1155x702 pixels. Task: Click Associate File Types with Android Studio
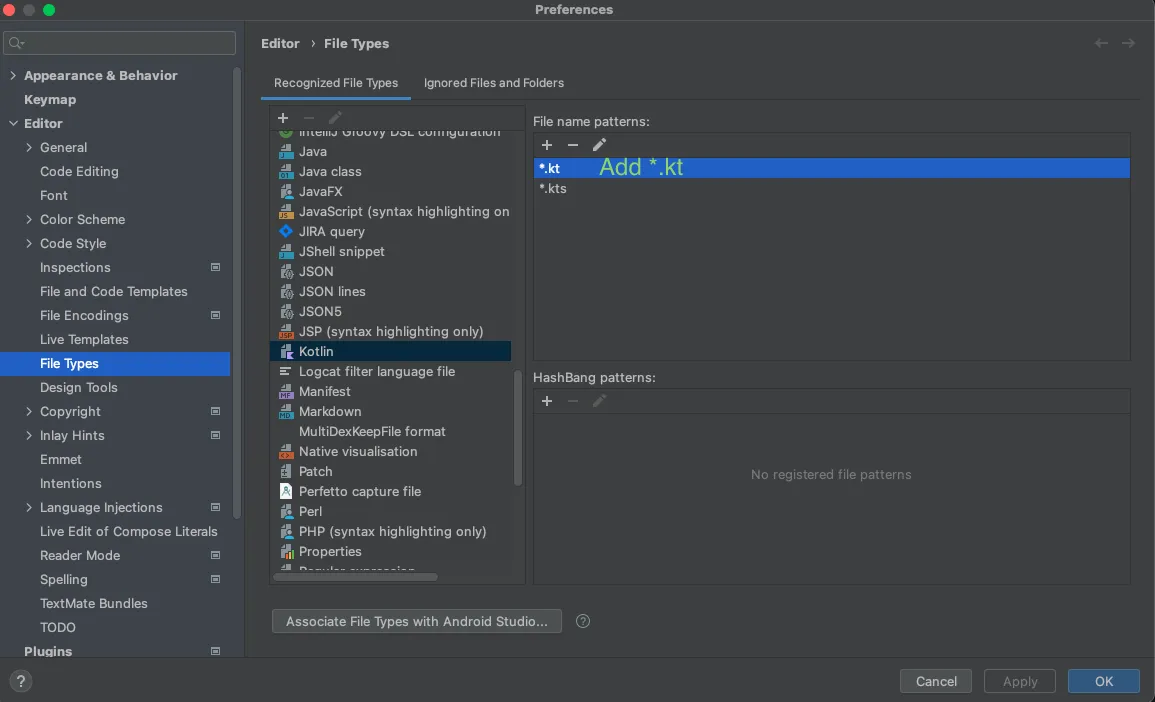point(416,621)
